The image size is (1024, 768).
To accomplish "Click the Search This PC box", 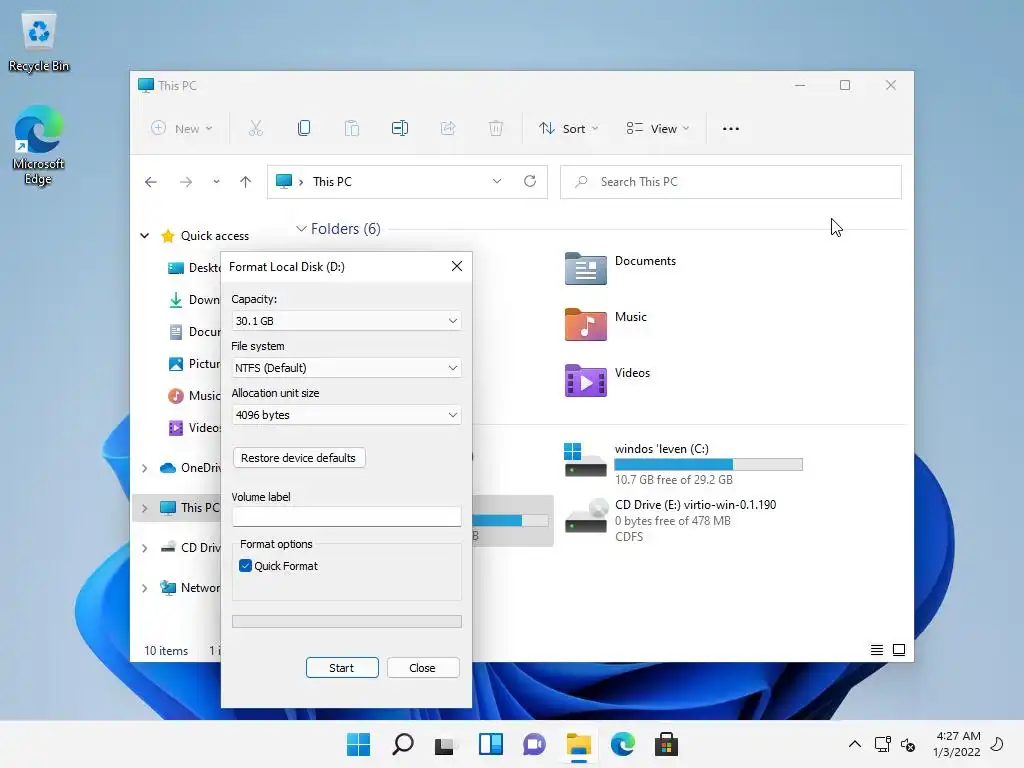I will coord(731,182).
